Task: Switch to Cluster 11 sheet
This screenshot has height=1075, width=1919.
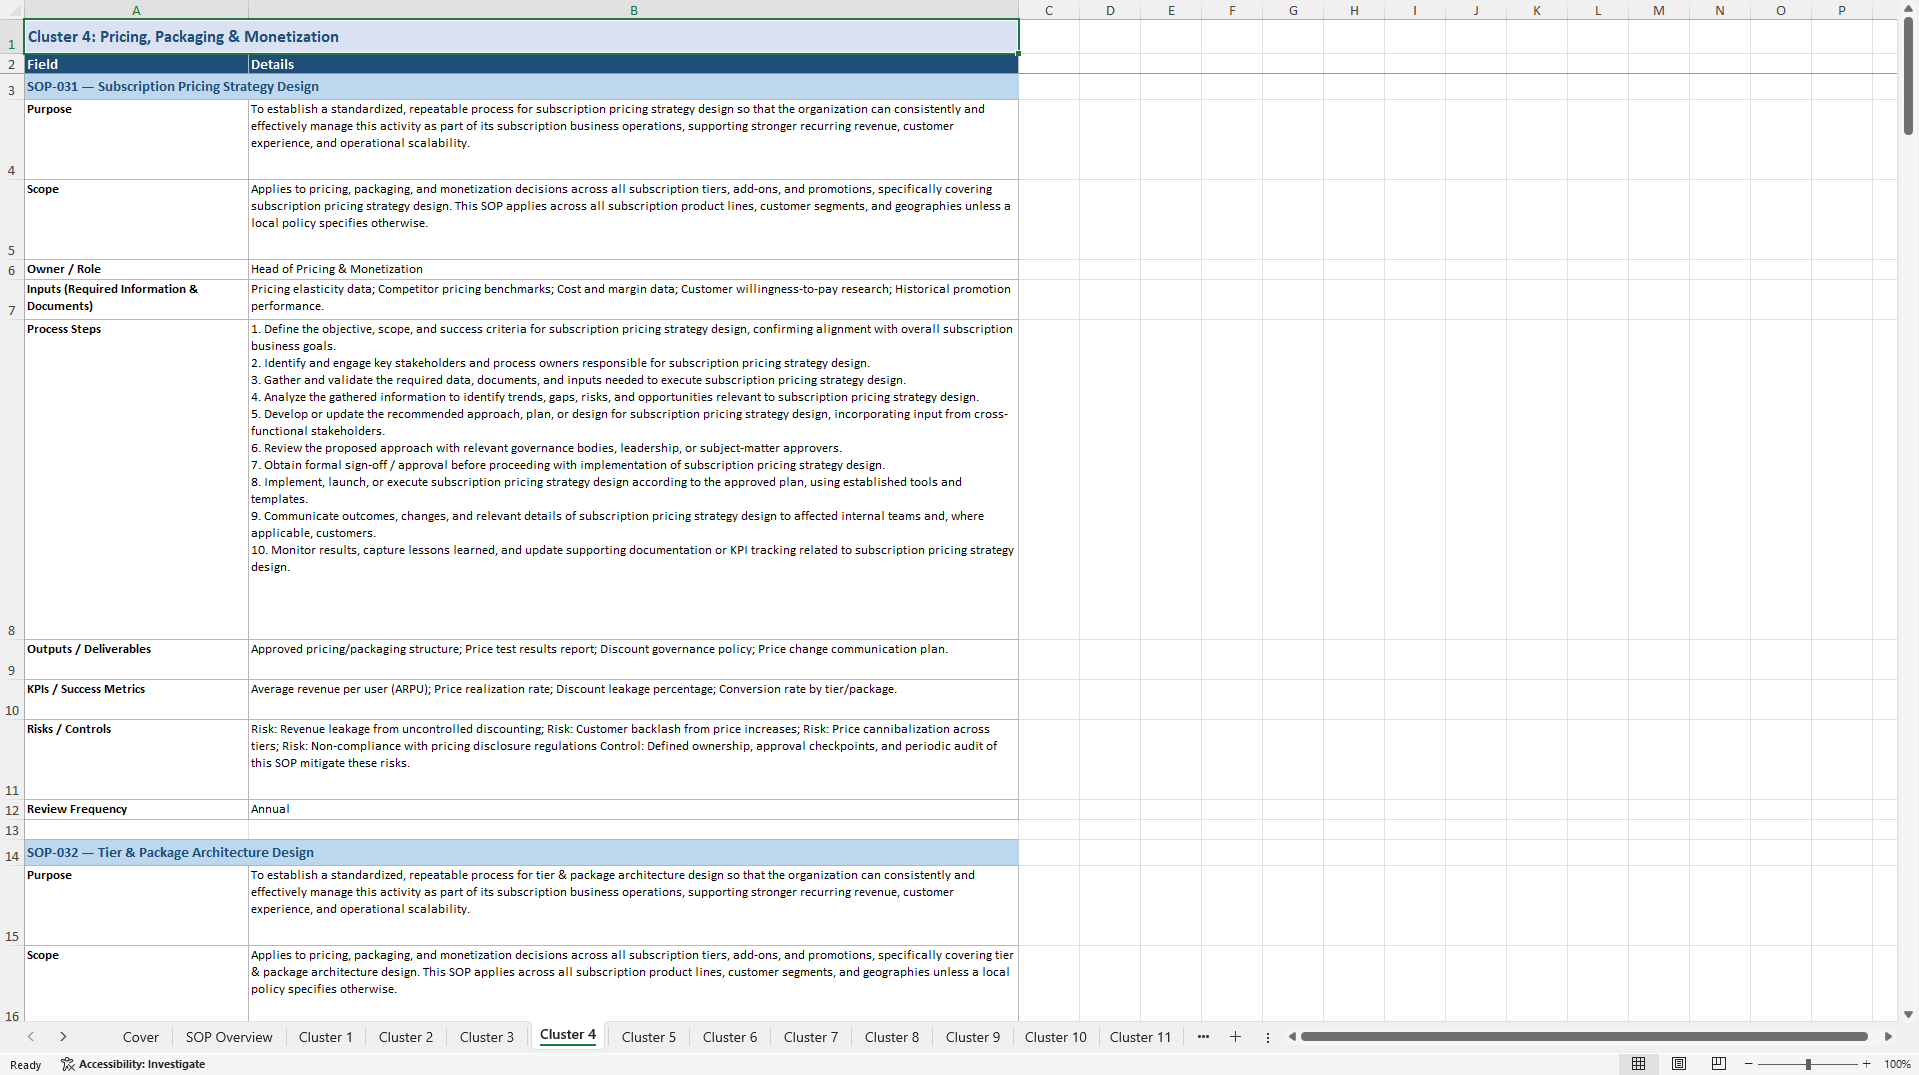Action: (x=1140, y=1037)
